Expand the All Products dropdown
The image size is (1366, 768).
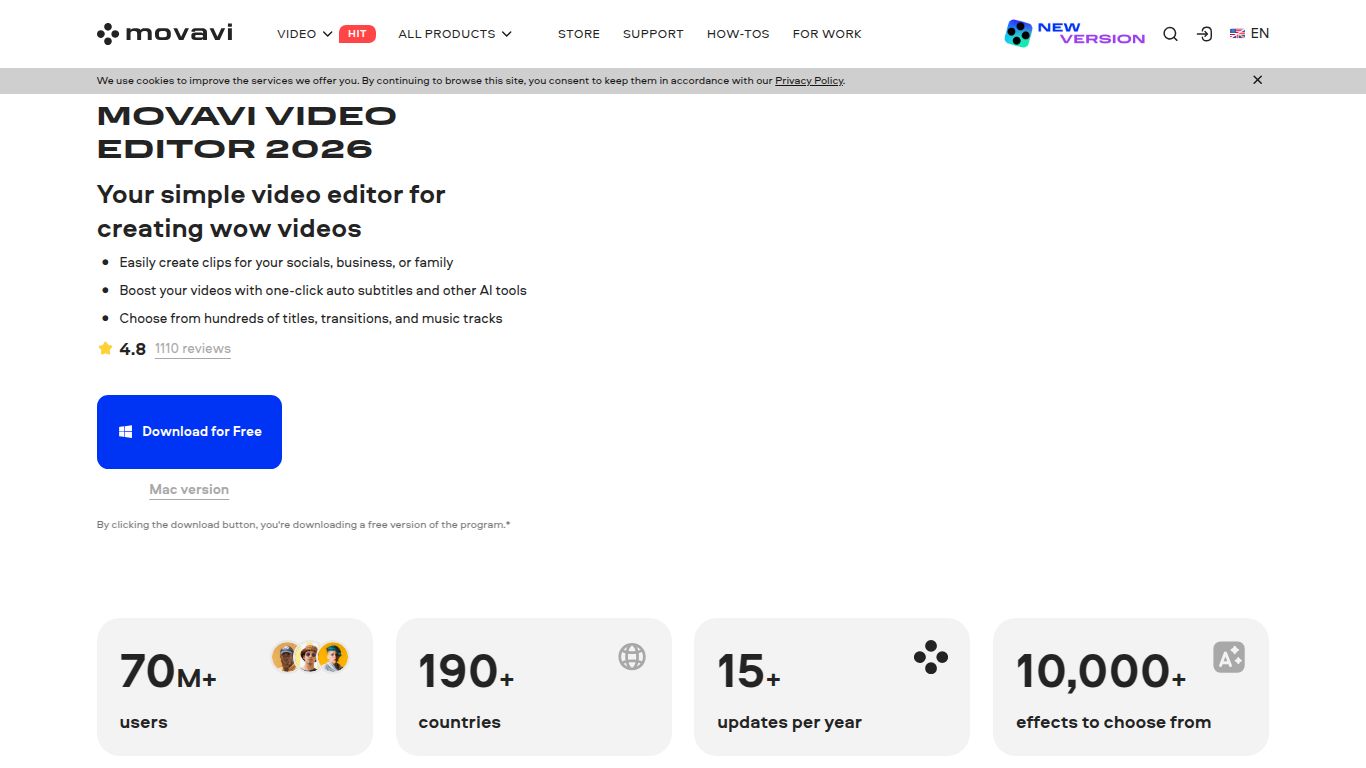[455, 34]
